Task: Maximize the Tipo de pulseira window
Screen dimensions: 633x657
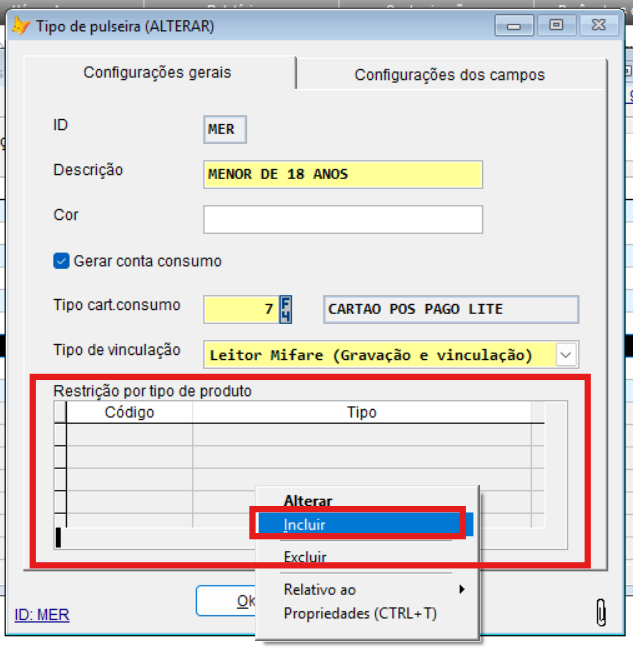Action: pyautogui.click(x=556, y=25)
